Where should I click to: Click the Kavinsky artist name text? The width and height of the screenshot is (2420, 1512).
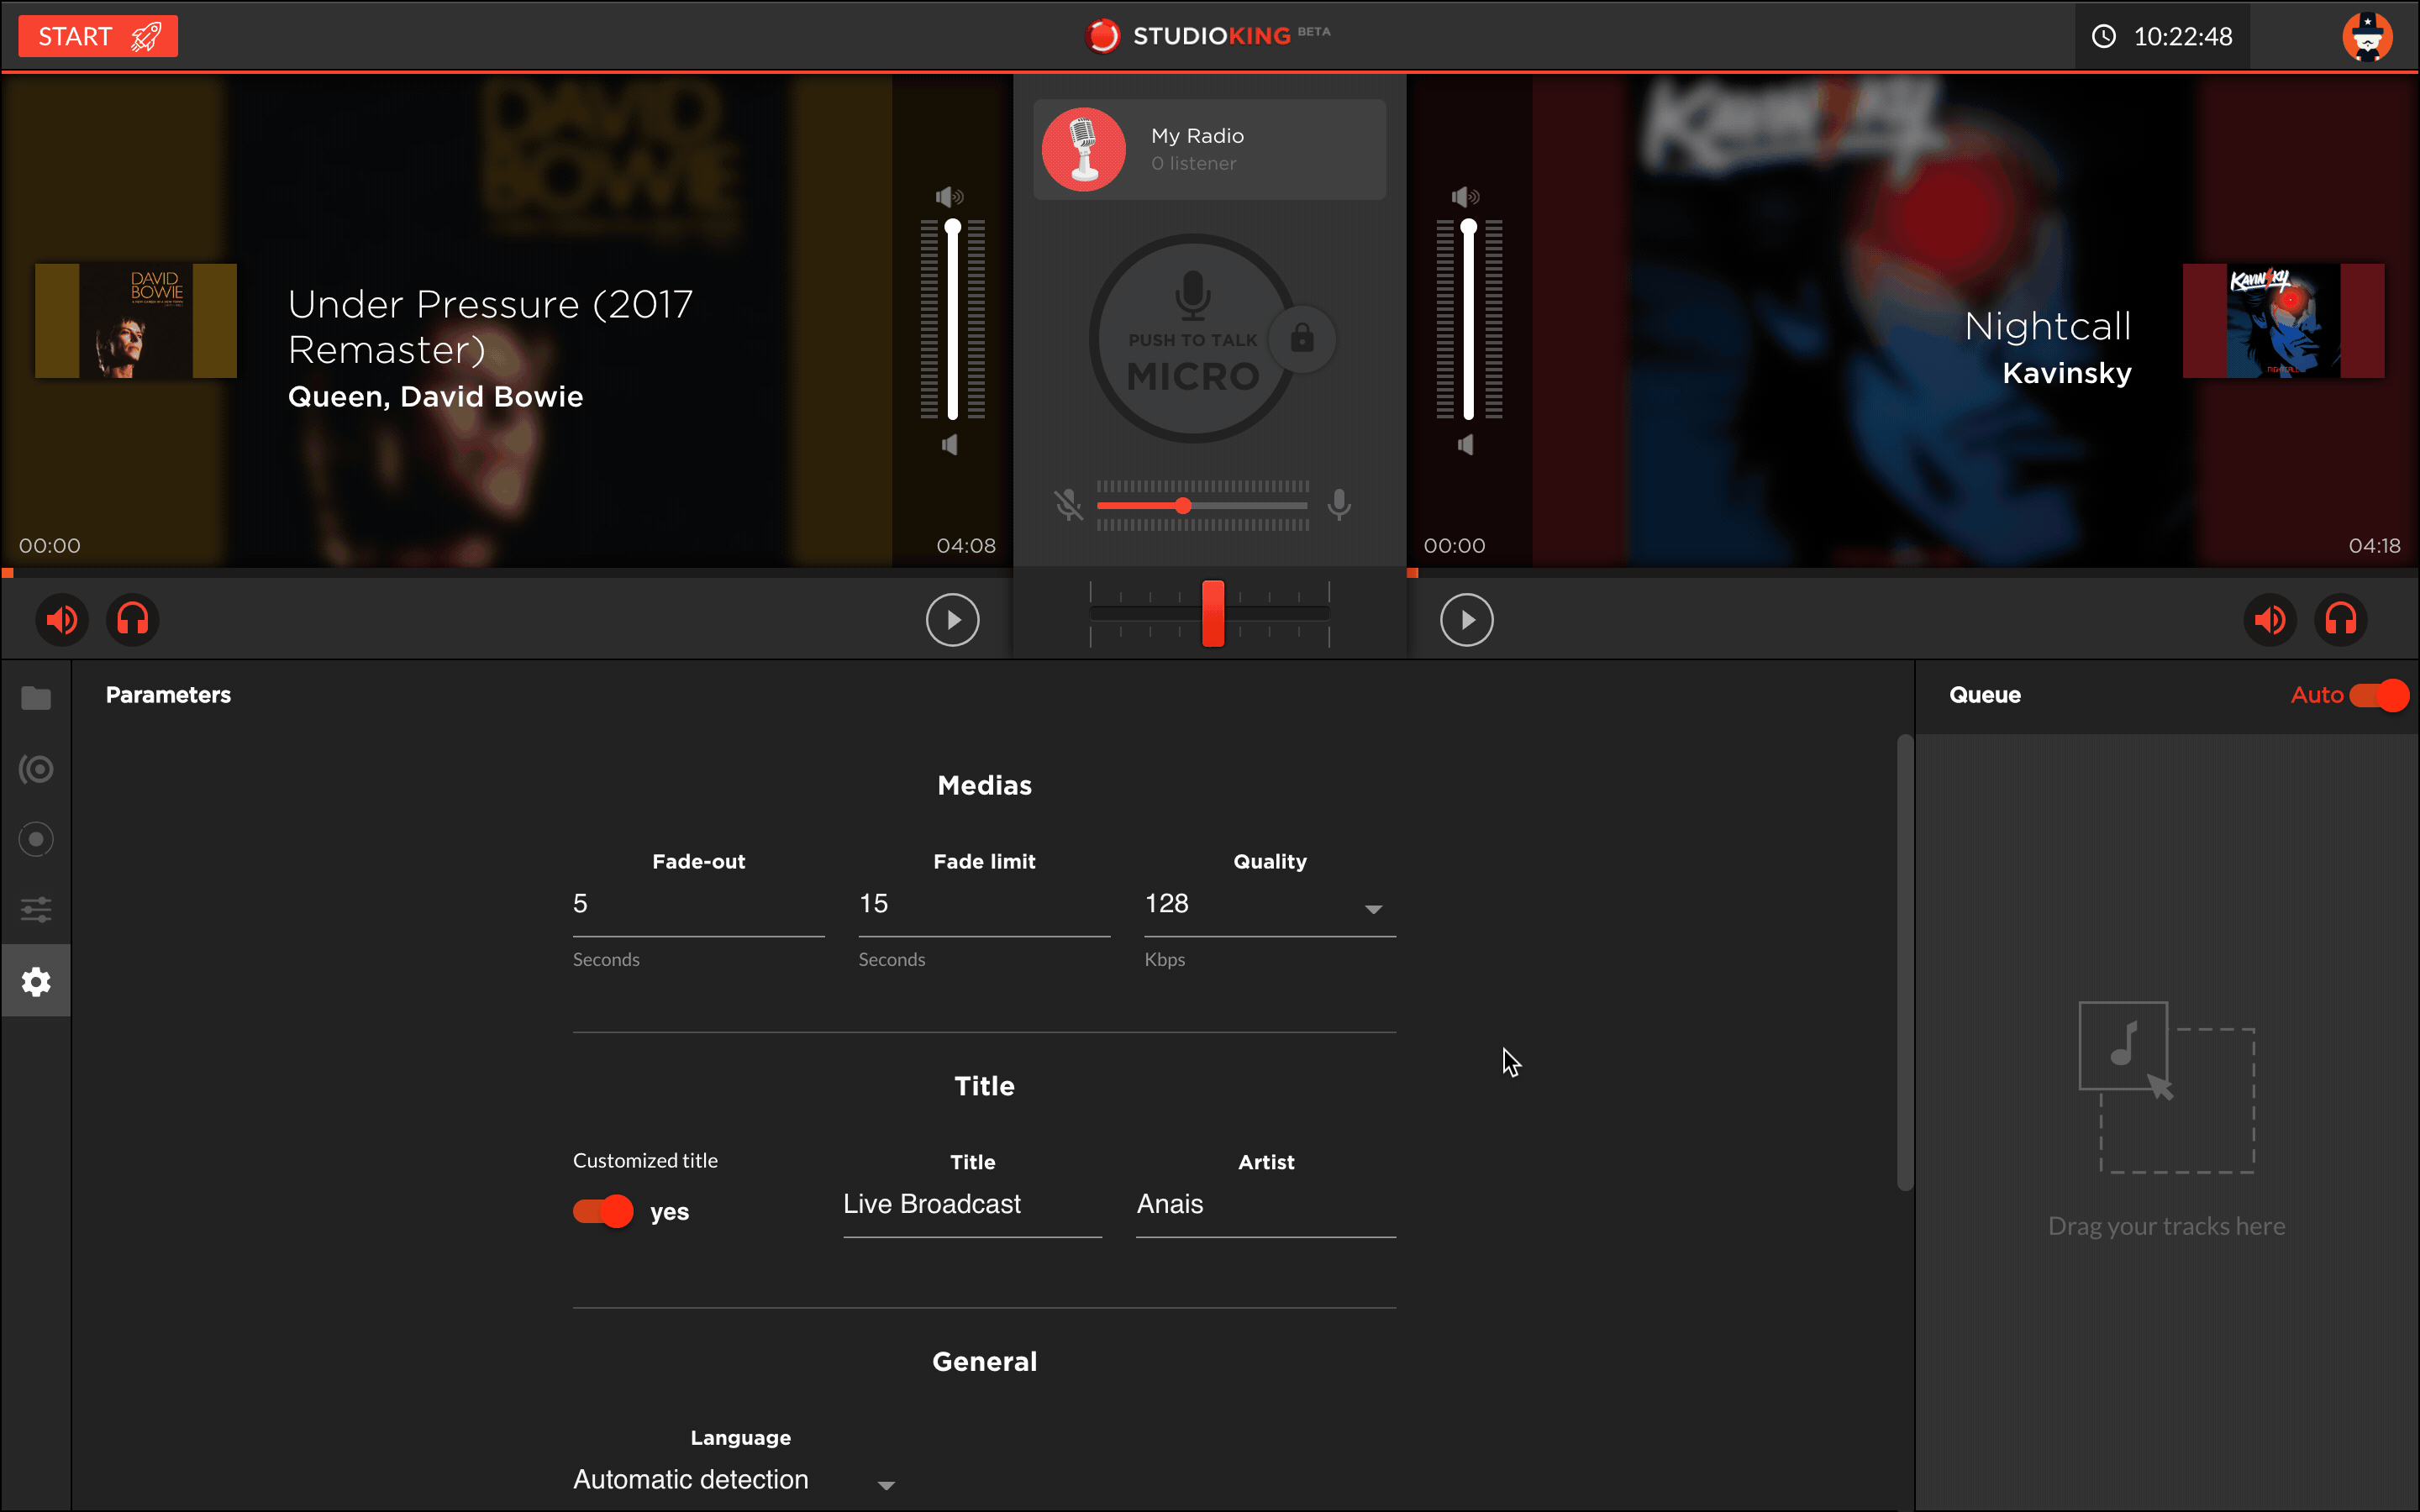pos(2067,373)
